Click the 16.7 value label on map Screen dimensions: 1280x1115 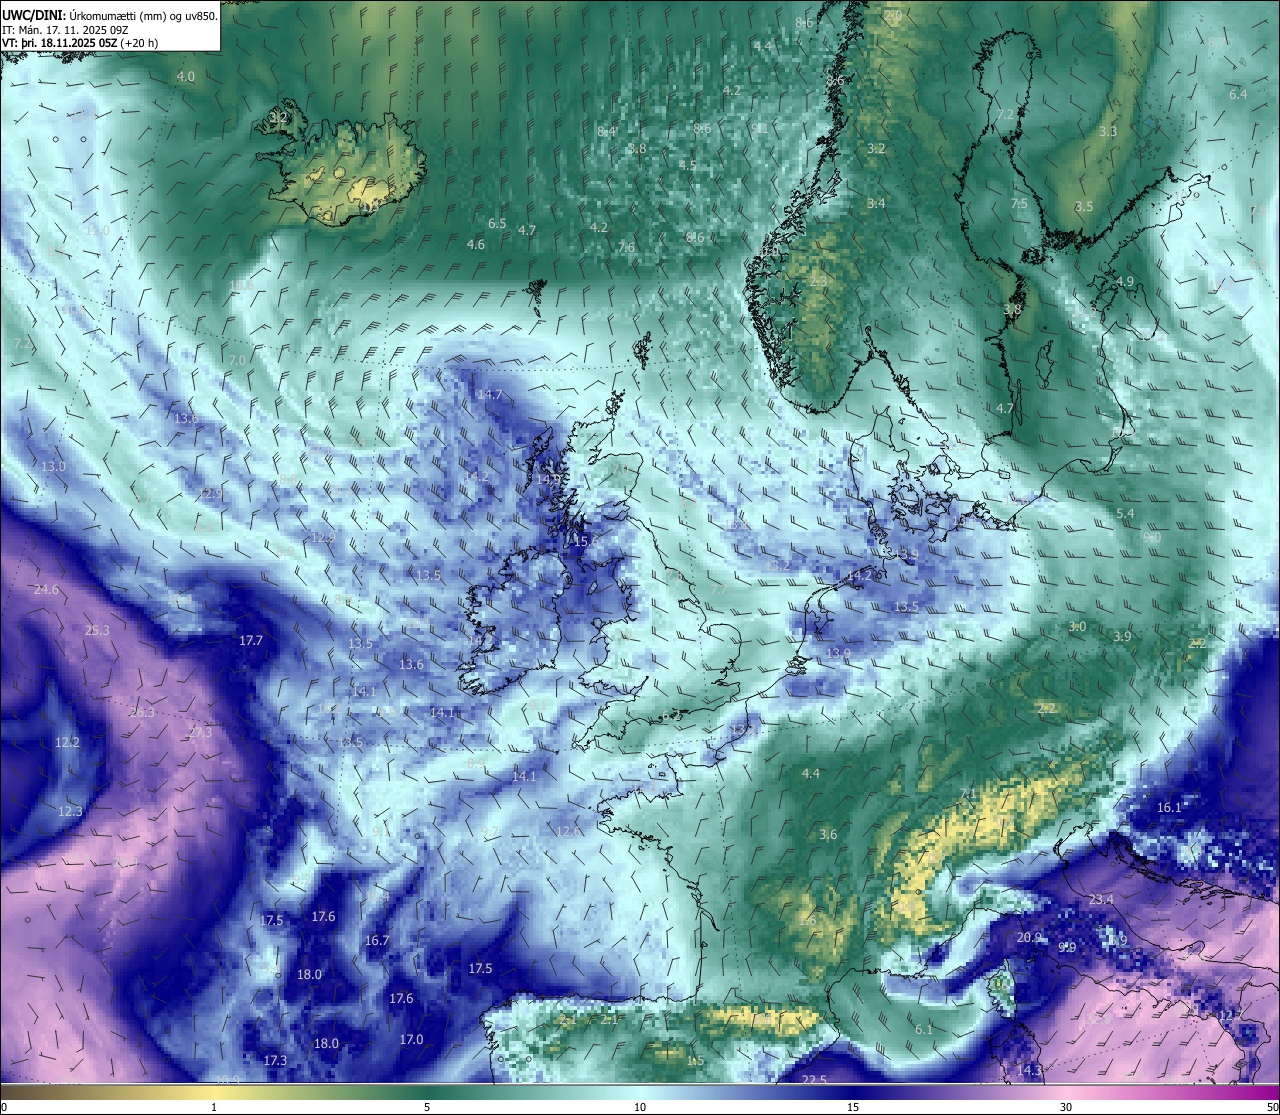[x=377, y=940]
